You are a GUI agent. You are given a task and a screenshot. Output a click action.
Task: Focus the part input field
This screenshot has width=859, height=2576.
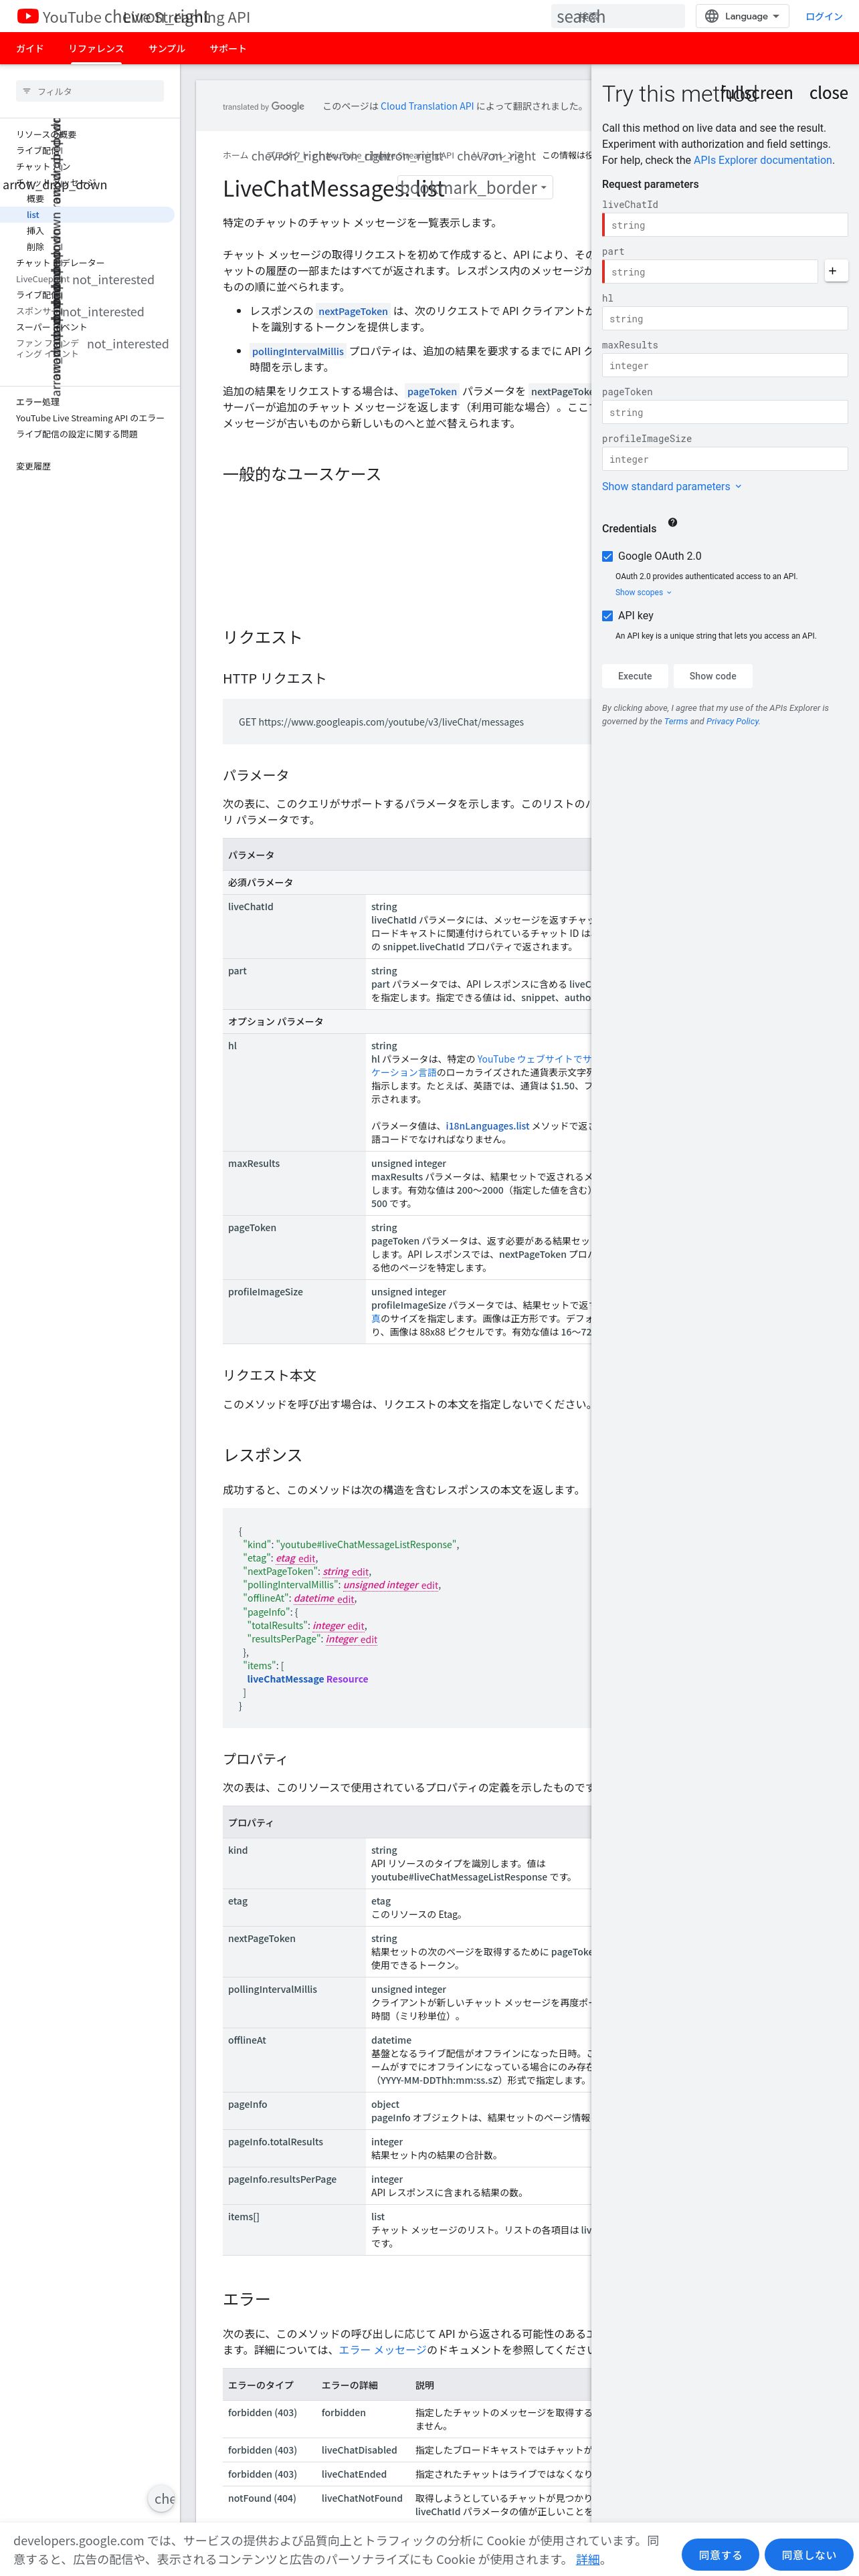710,271
